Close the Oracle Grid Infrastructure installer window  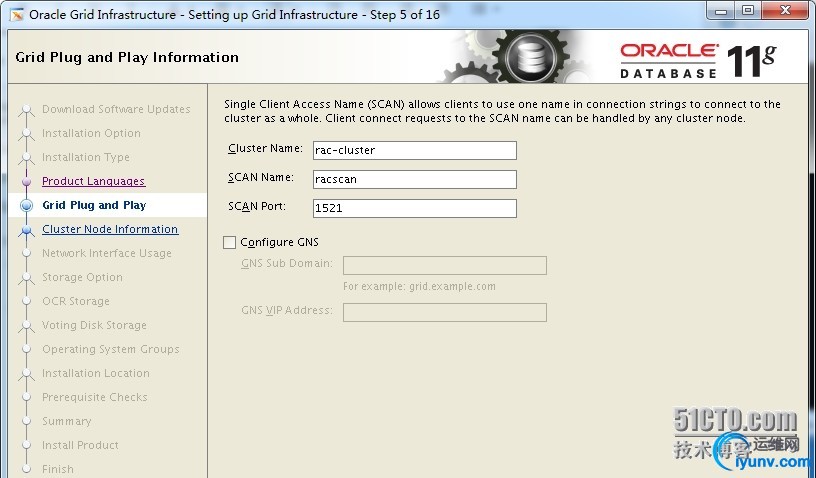pos(786,11)
